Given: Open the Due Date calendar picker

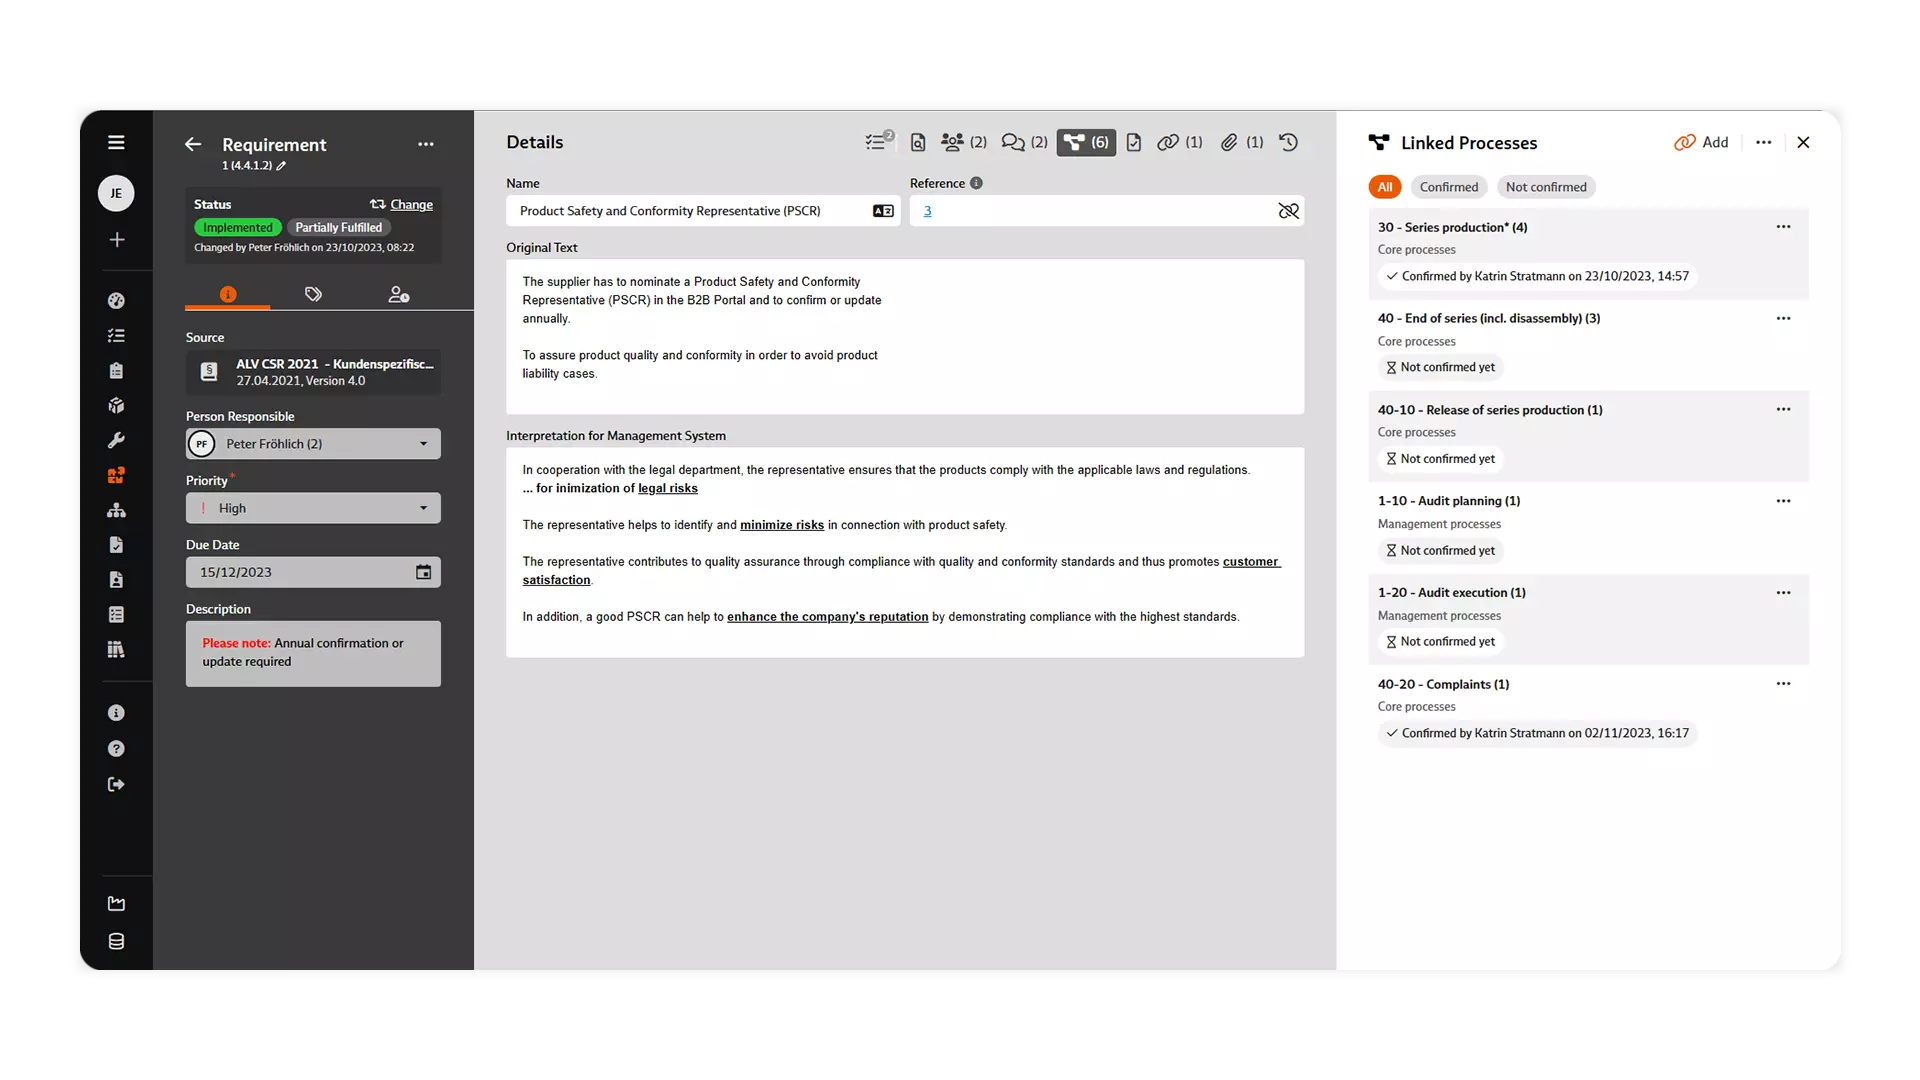Looking at the screenshot, I should 424,572.
